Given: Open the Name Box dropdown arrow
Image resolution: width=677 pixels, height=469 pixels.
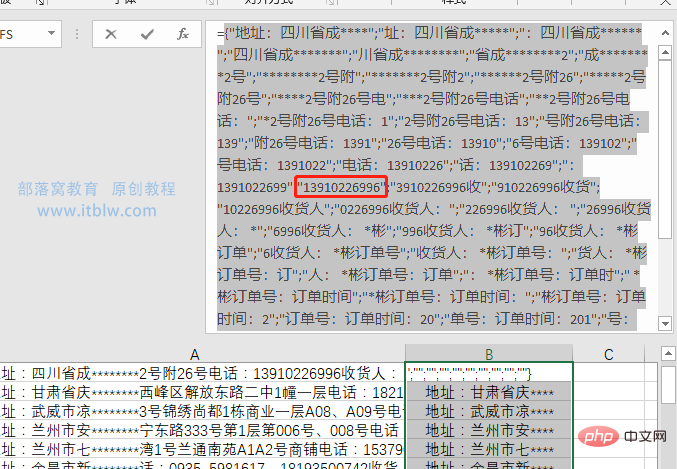Looking at the screenshot, I should click(x=51, y=33).
